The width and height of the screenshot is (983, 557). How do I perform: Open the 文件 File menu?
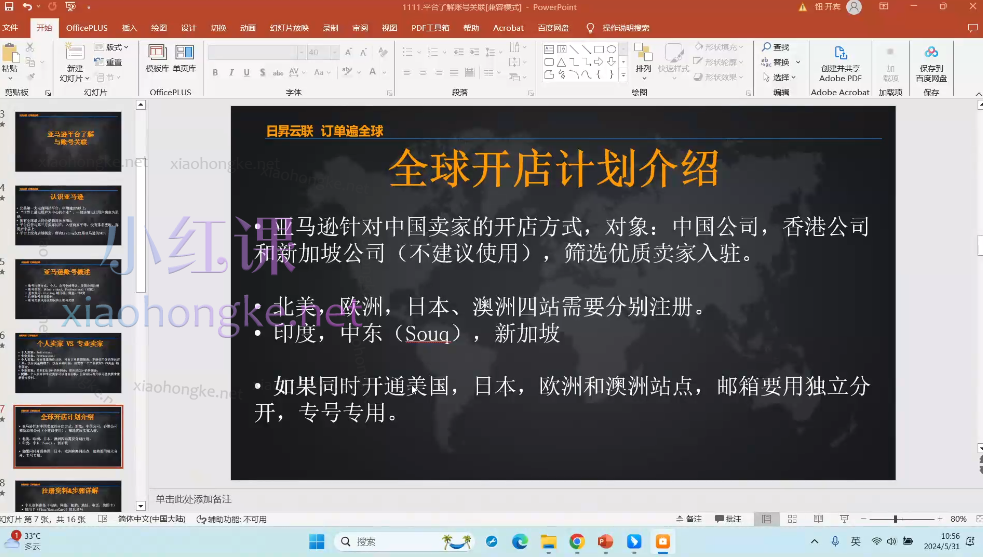click(10, 28)
